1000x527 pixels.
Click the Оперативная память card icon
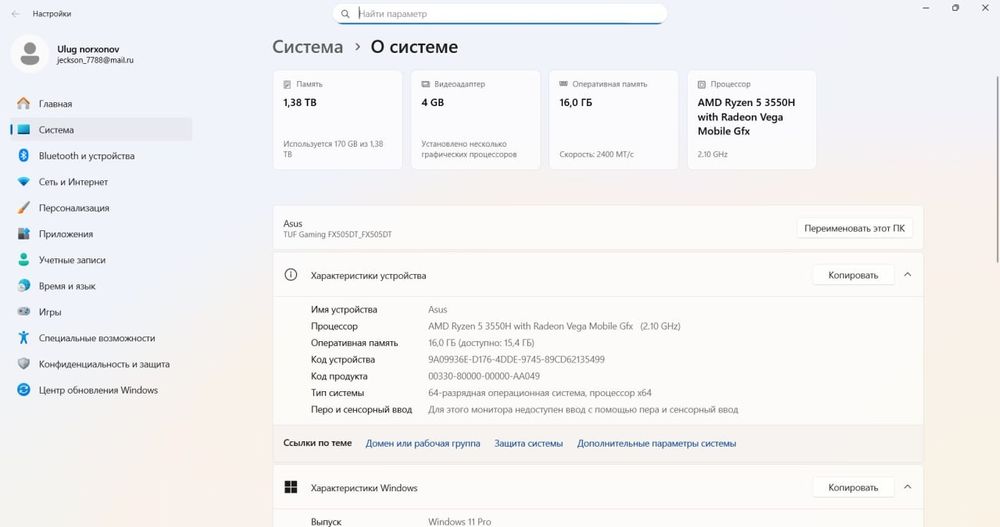point(564,84)
